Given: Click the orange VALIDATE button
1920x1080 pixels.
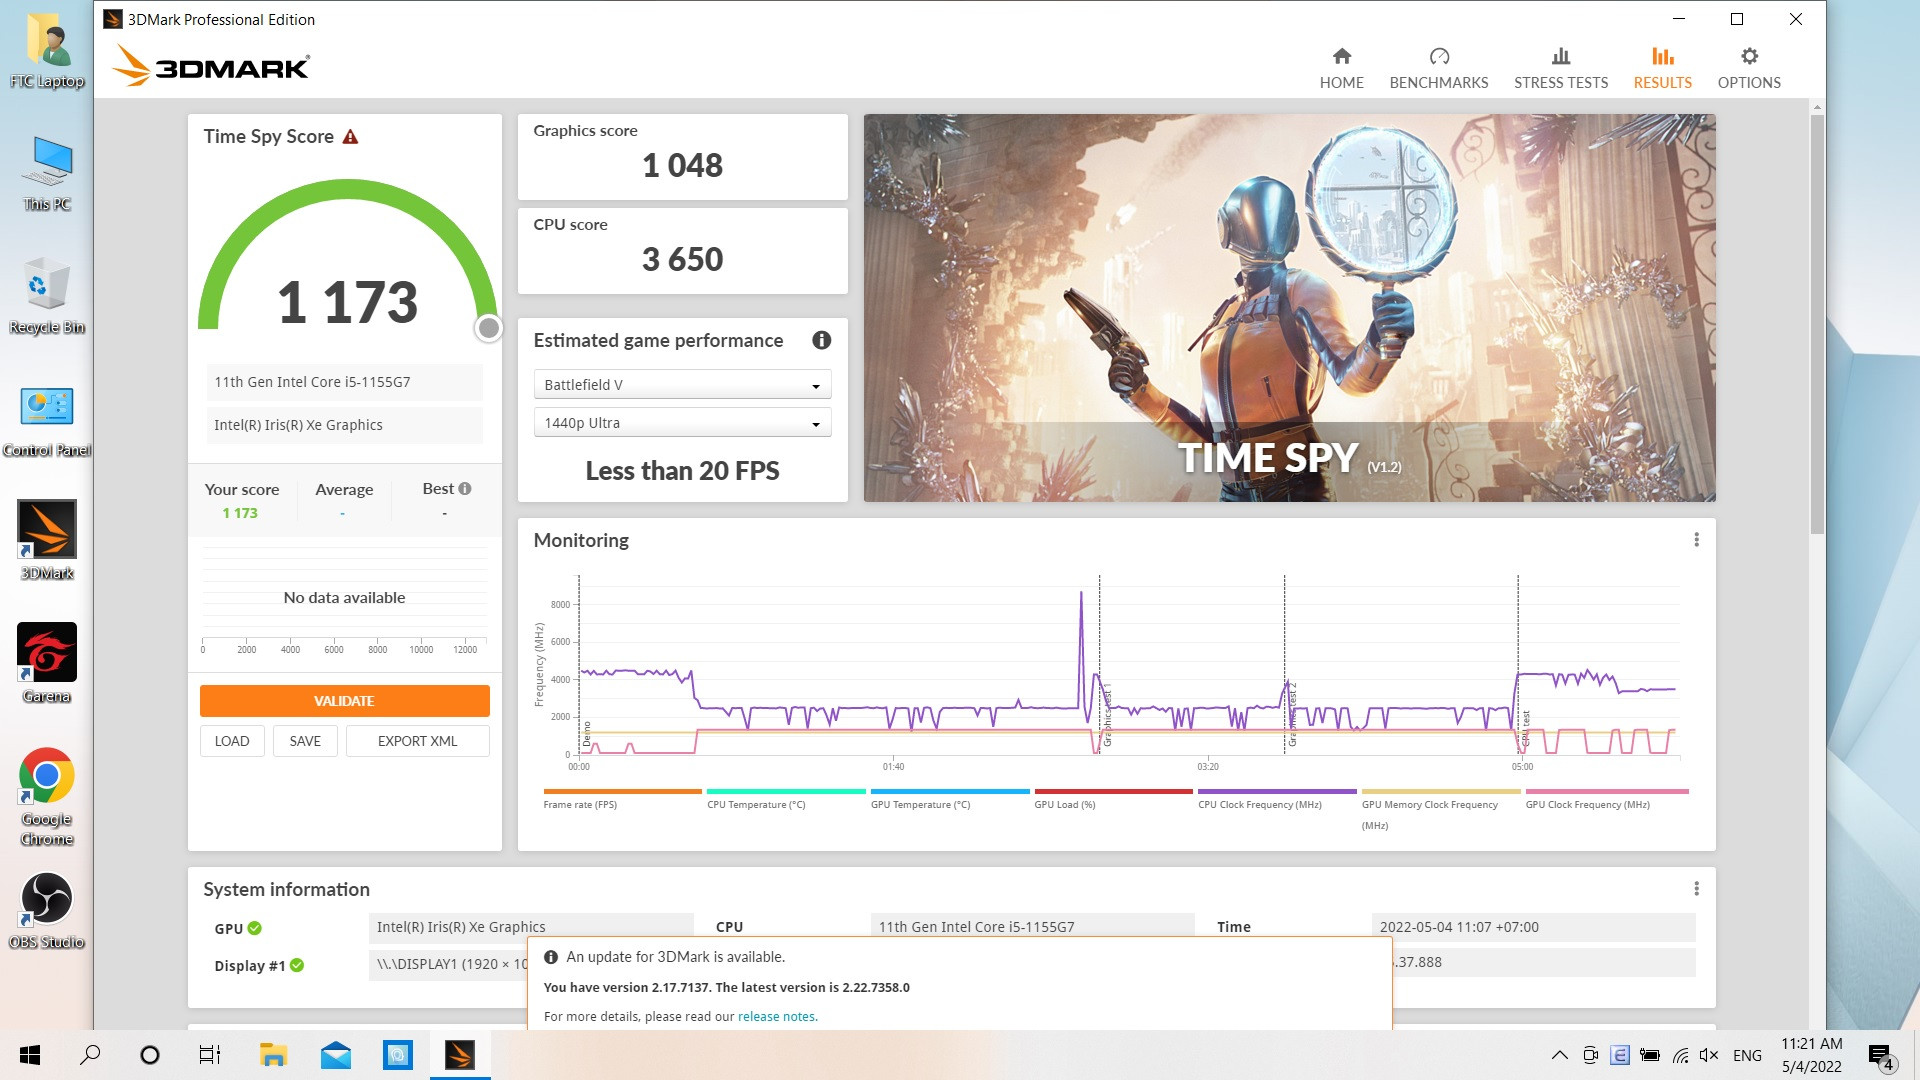Looking at the screenshot, I should [x=344, y=701].
